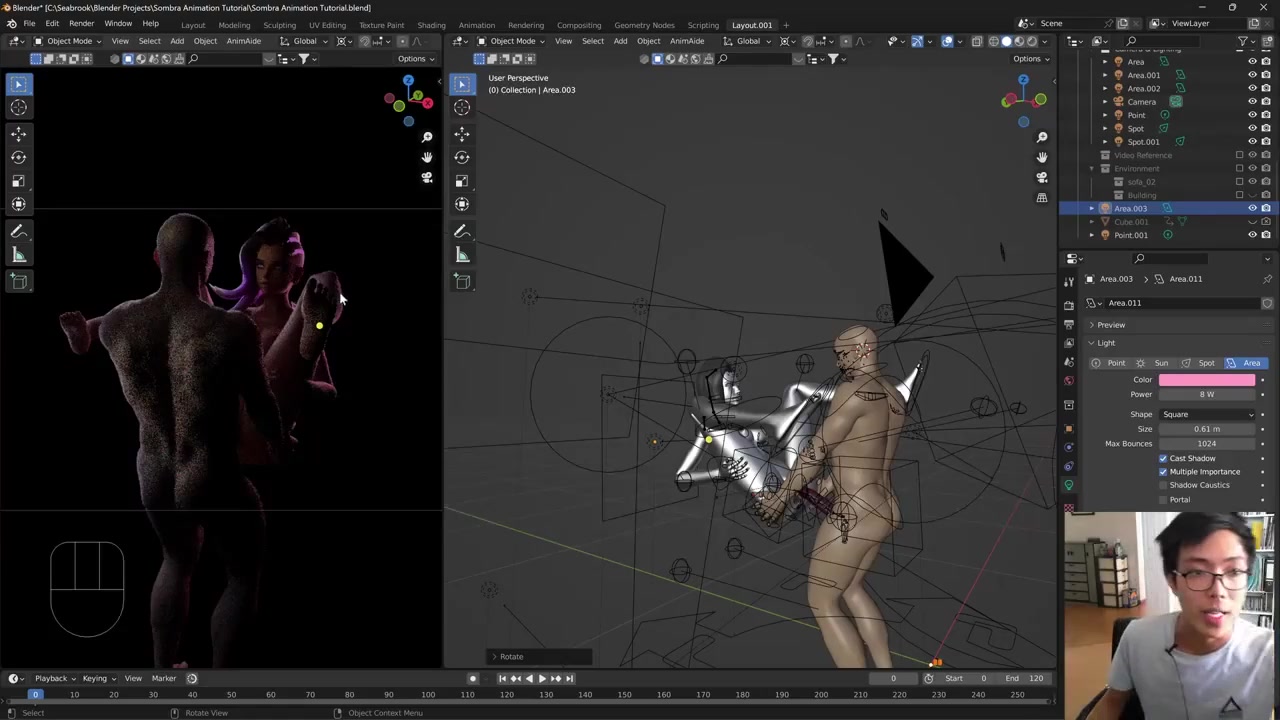Switch to the Shading workspace tab
1280x720 pixels.
431,25
